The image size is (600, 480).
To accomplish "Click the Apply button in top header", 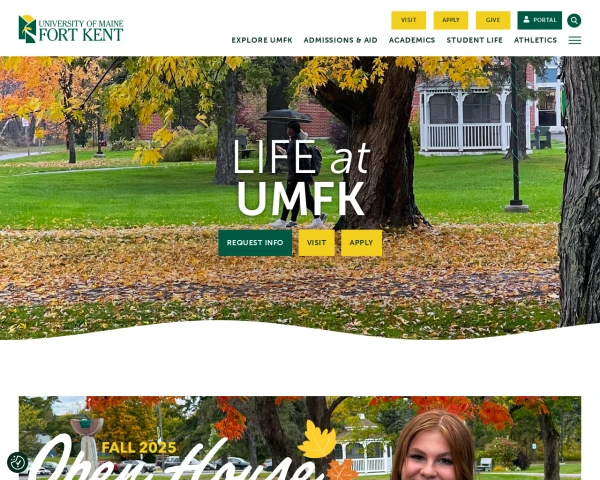I will (451, 20).
